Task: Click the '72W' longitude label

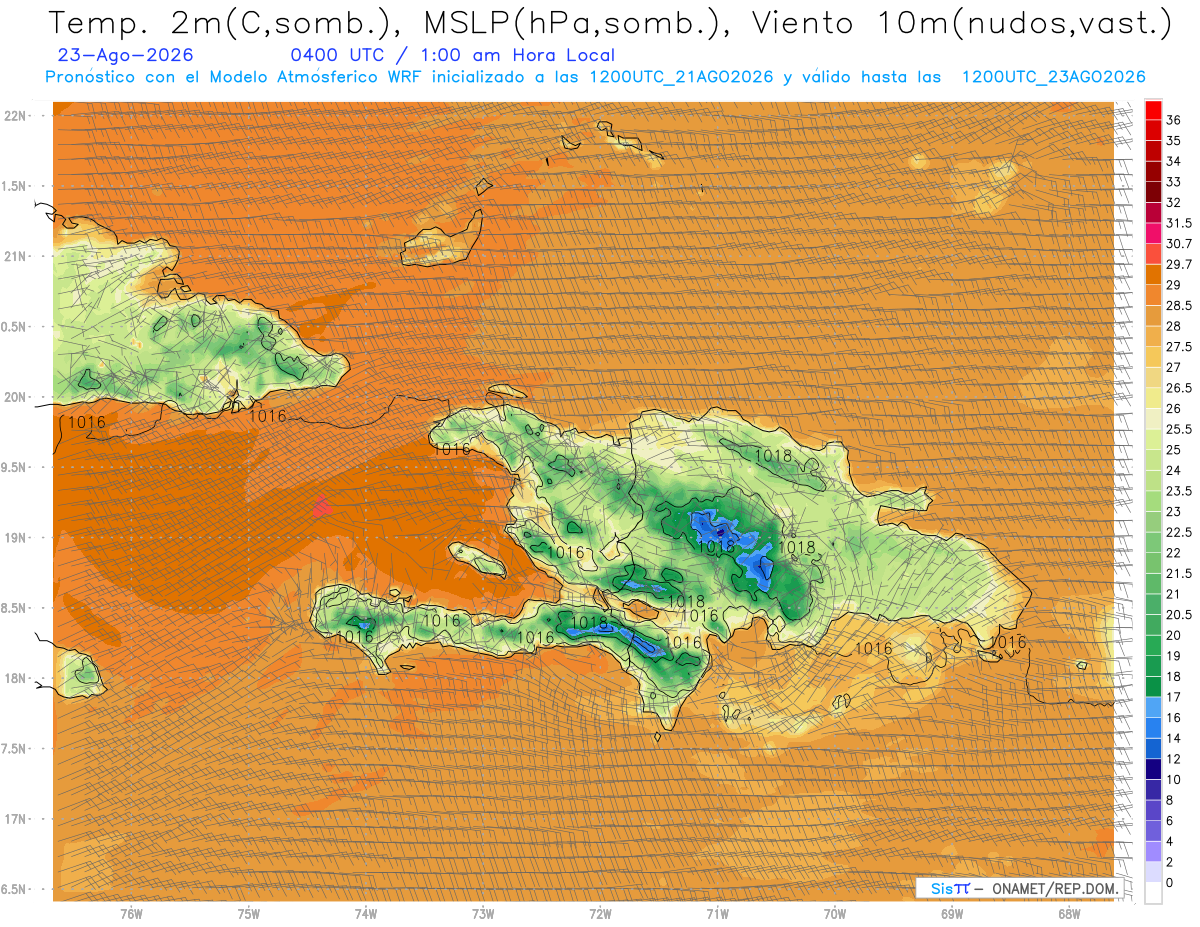Action: coord(600,914)
